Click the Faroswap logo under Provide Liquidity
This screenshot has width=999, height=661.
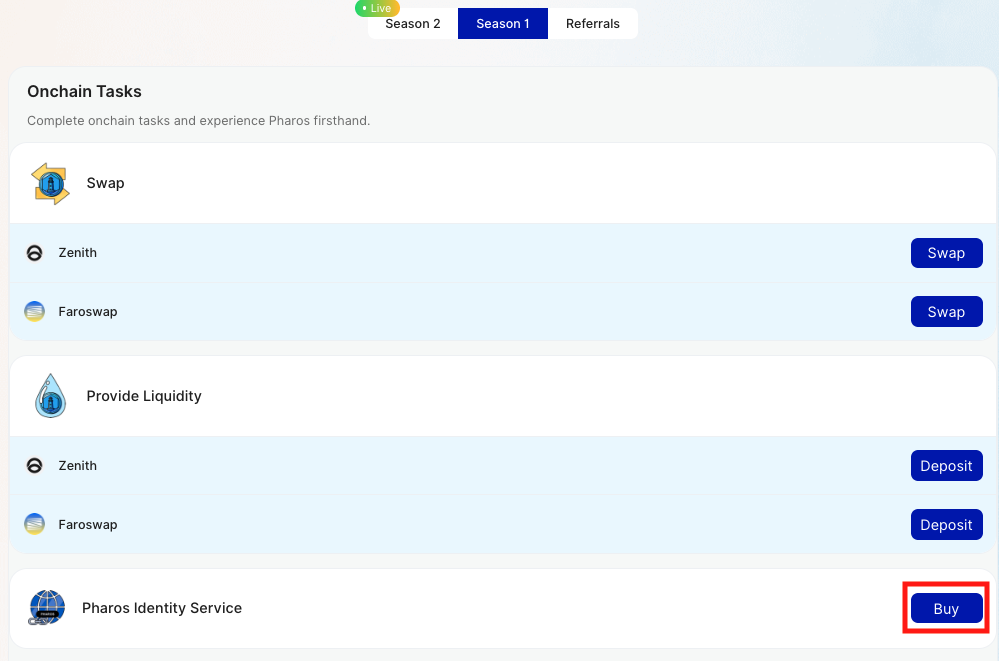click(34, 525)
